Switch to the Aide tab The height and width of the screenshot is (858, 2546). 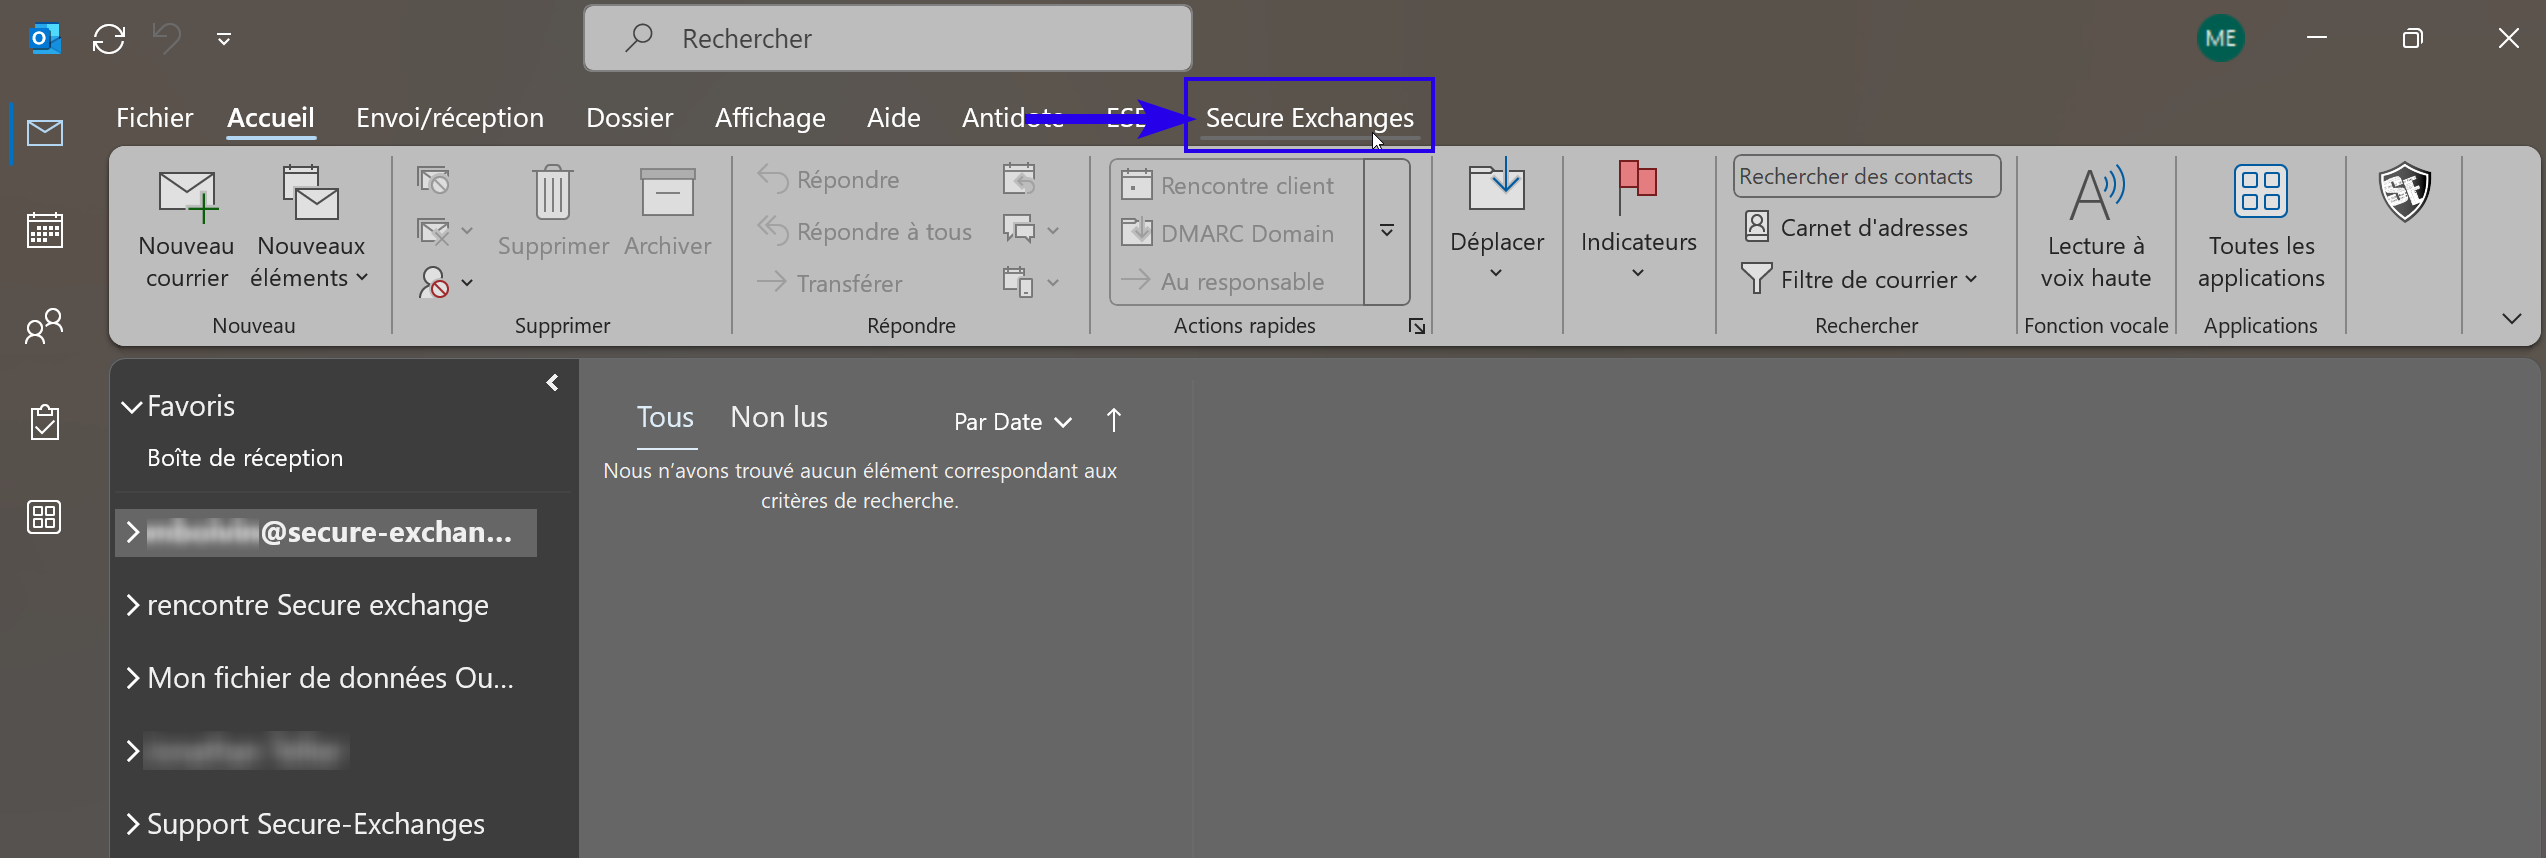point(894,118)
